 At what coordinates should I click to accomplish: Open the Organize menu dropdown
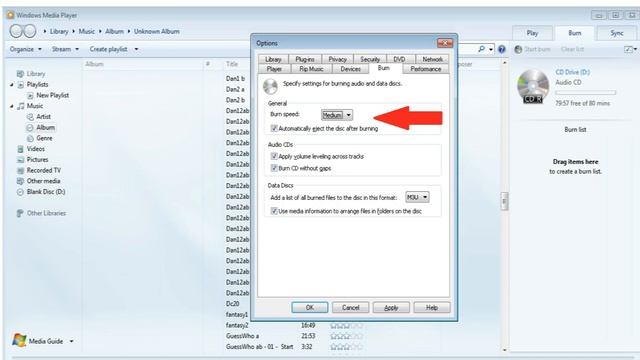(x=25, y=49)
